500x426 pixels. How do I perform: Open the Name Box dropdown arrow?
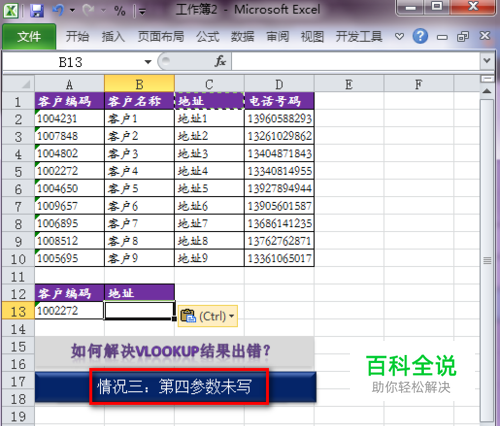(x=148, y=62)
